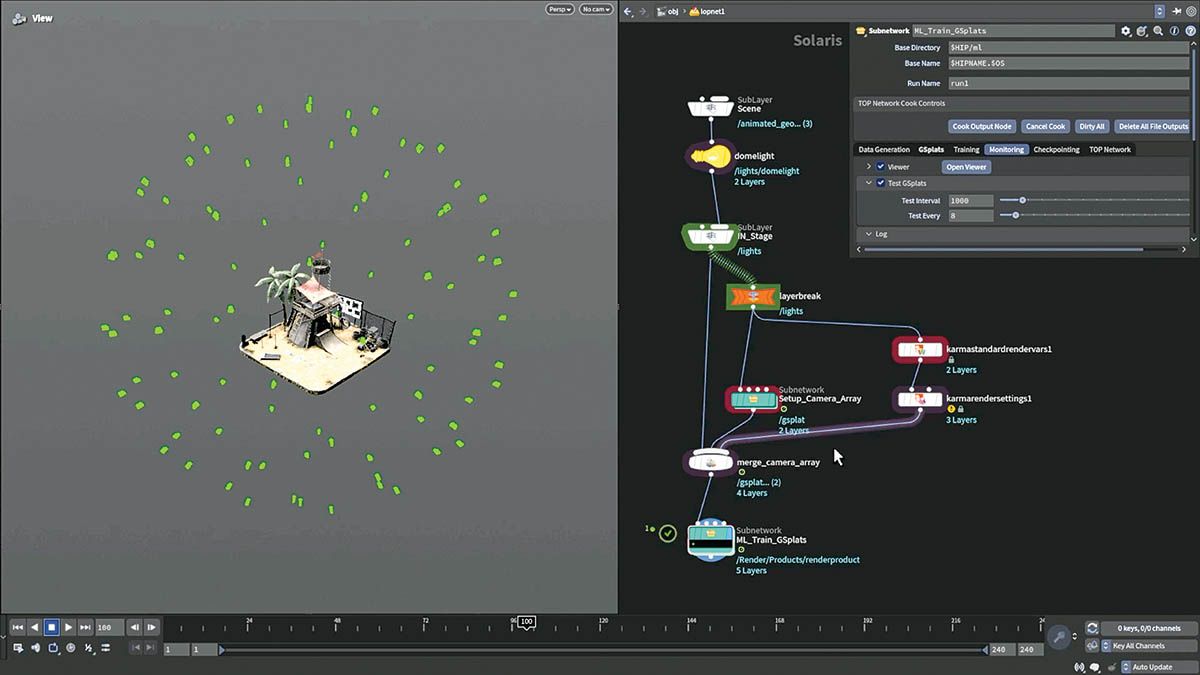
Task: Click the playback loop mode icon
Action: pyautogui.click(x=54, y=648)
